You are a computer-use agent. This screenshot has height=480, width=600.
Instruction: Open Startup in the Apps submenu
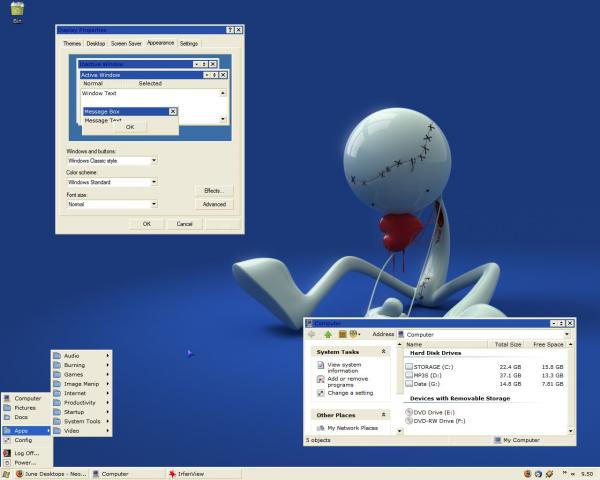(82, 412)
